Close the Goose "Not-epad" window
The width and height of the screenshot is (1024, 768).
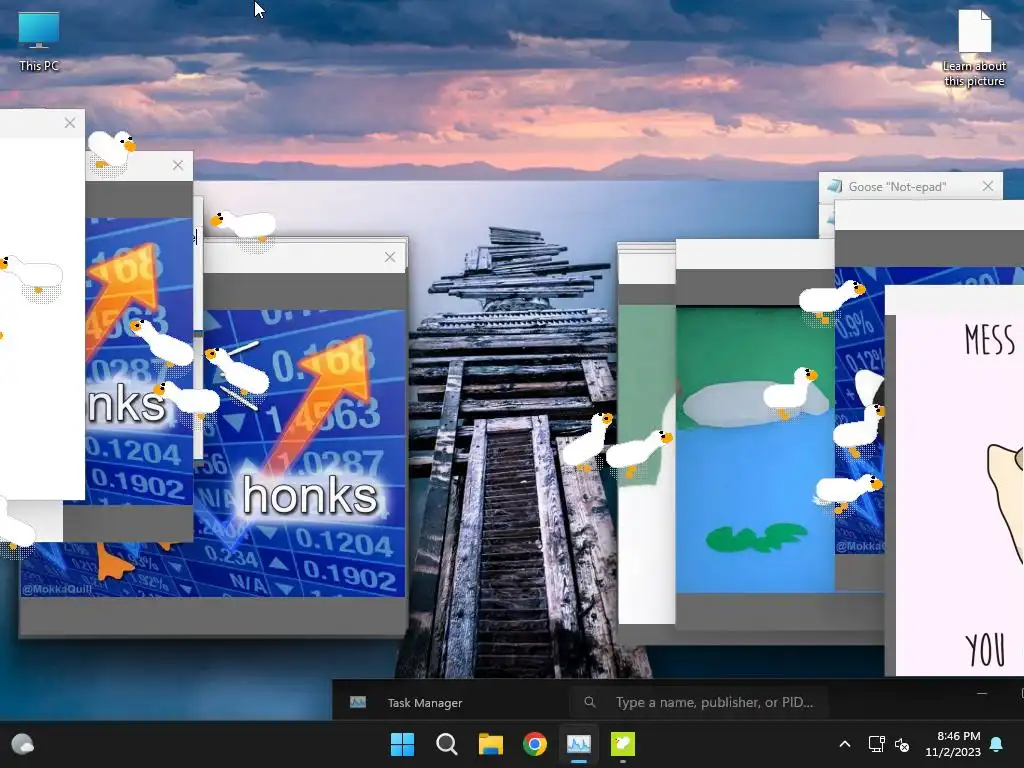coord(988,186)
